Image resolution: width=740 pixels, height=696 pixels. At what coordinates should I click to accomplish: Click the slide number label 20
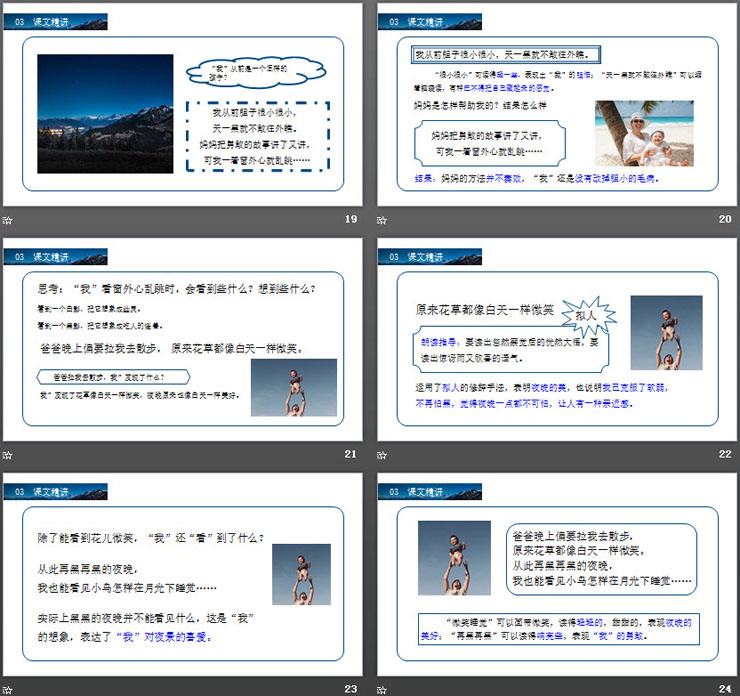tap(725, 220)
